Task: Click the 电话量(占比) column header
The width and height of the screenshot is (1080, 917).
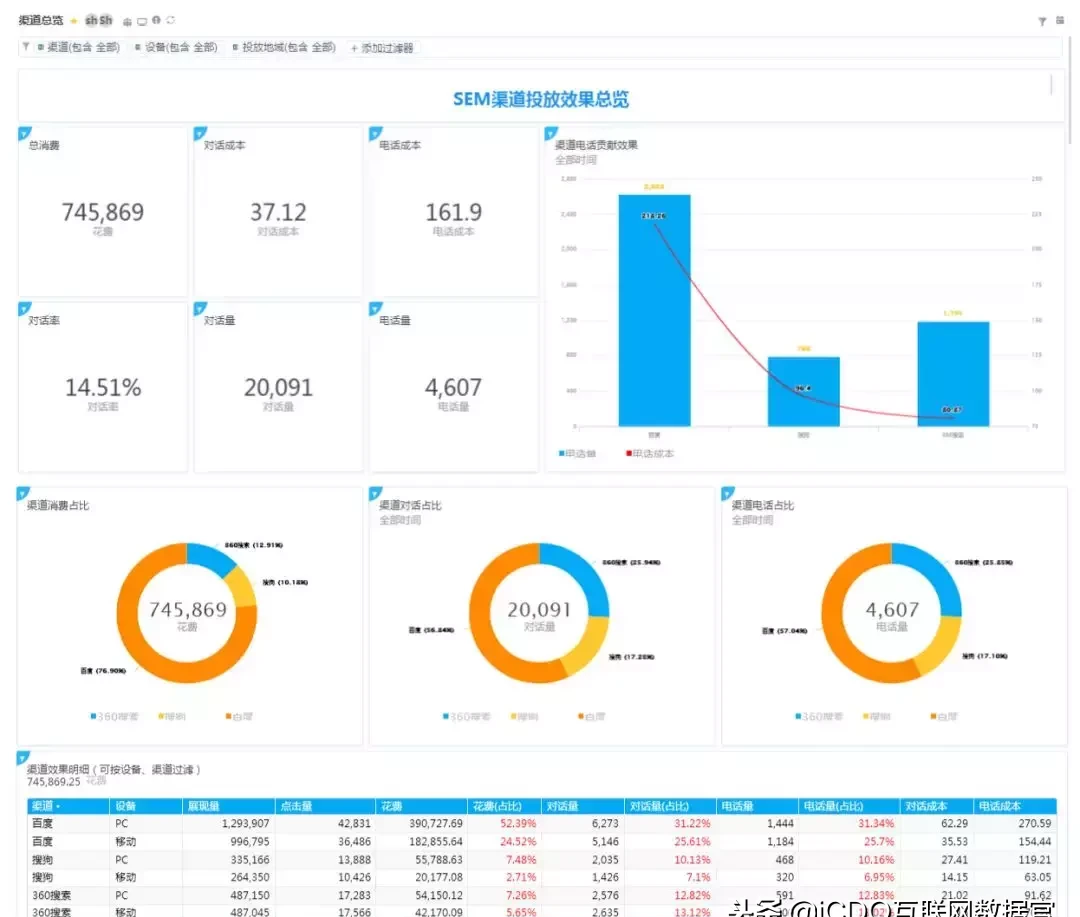Action: pos(849,806)
